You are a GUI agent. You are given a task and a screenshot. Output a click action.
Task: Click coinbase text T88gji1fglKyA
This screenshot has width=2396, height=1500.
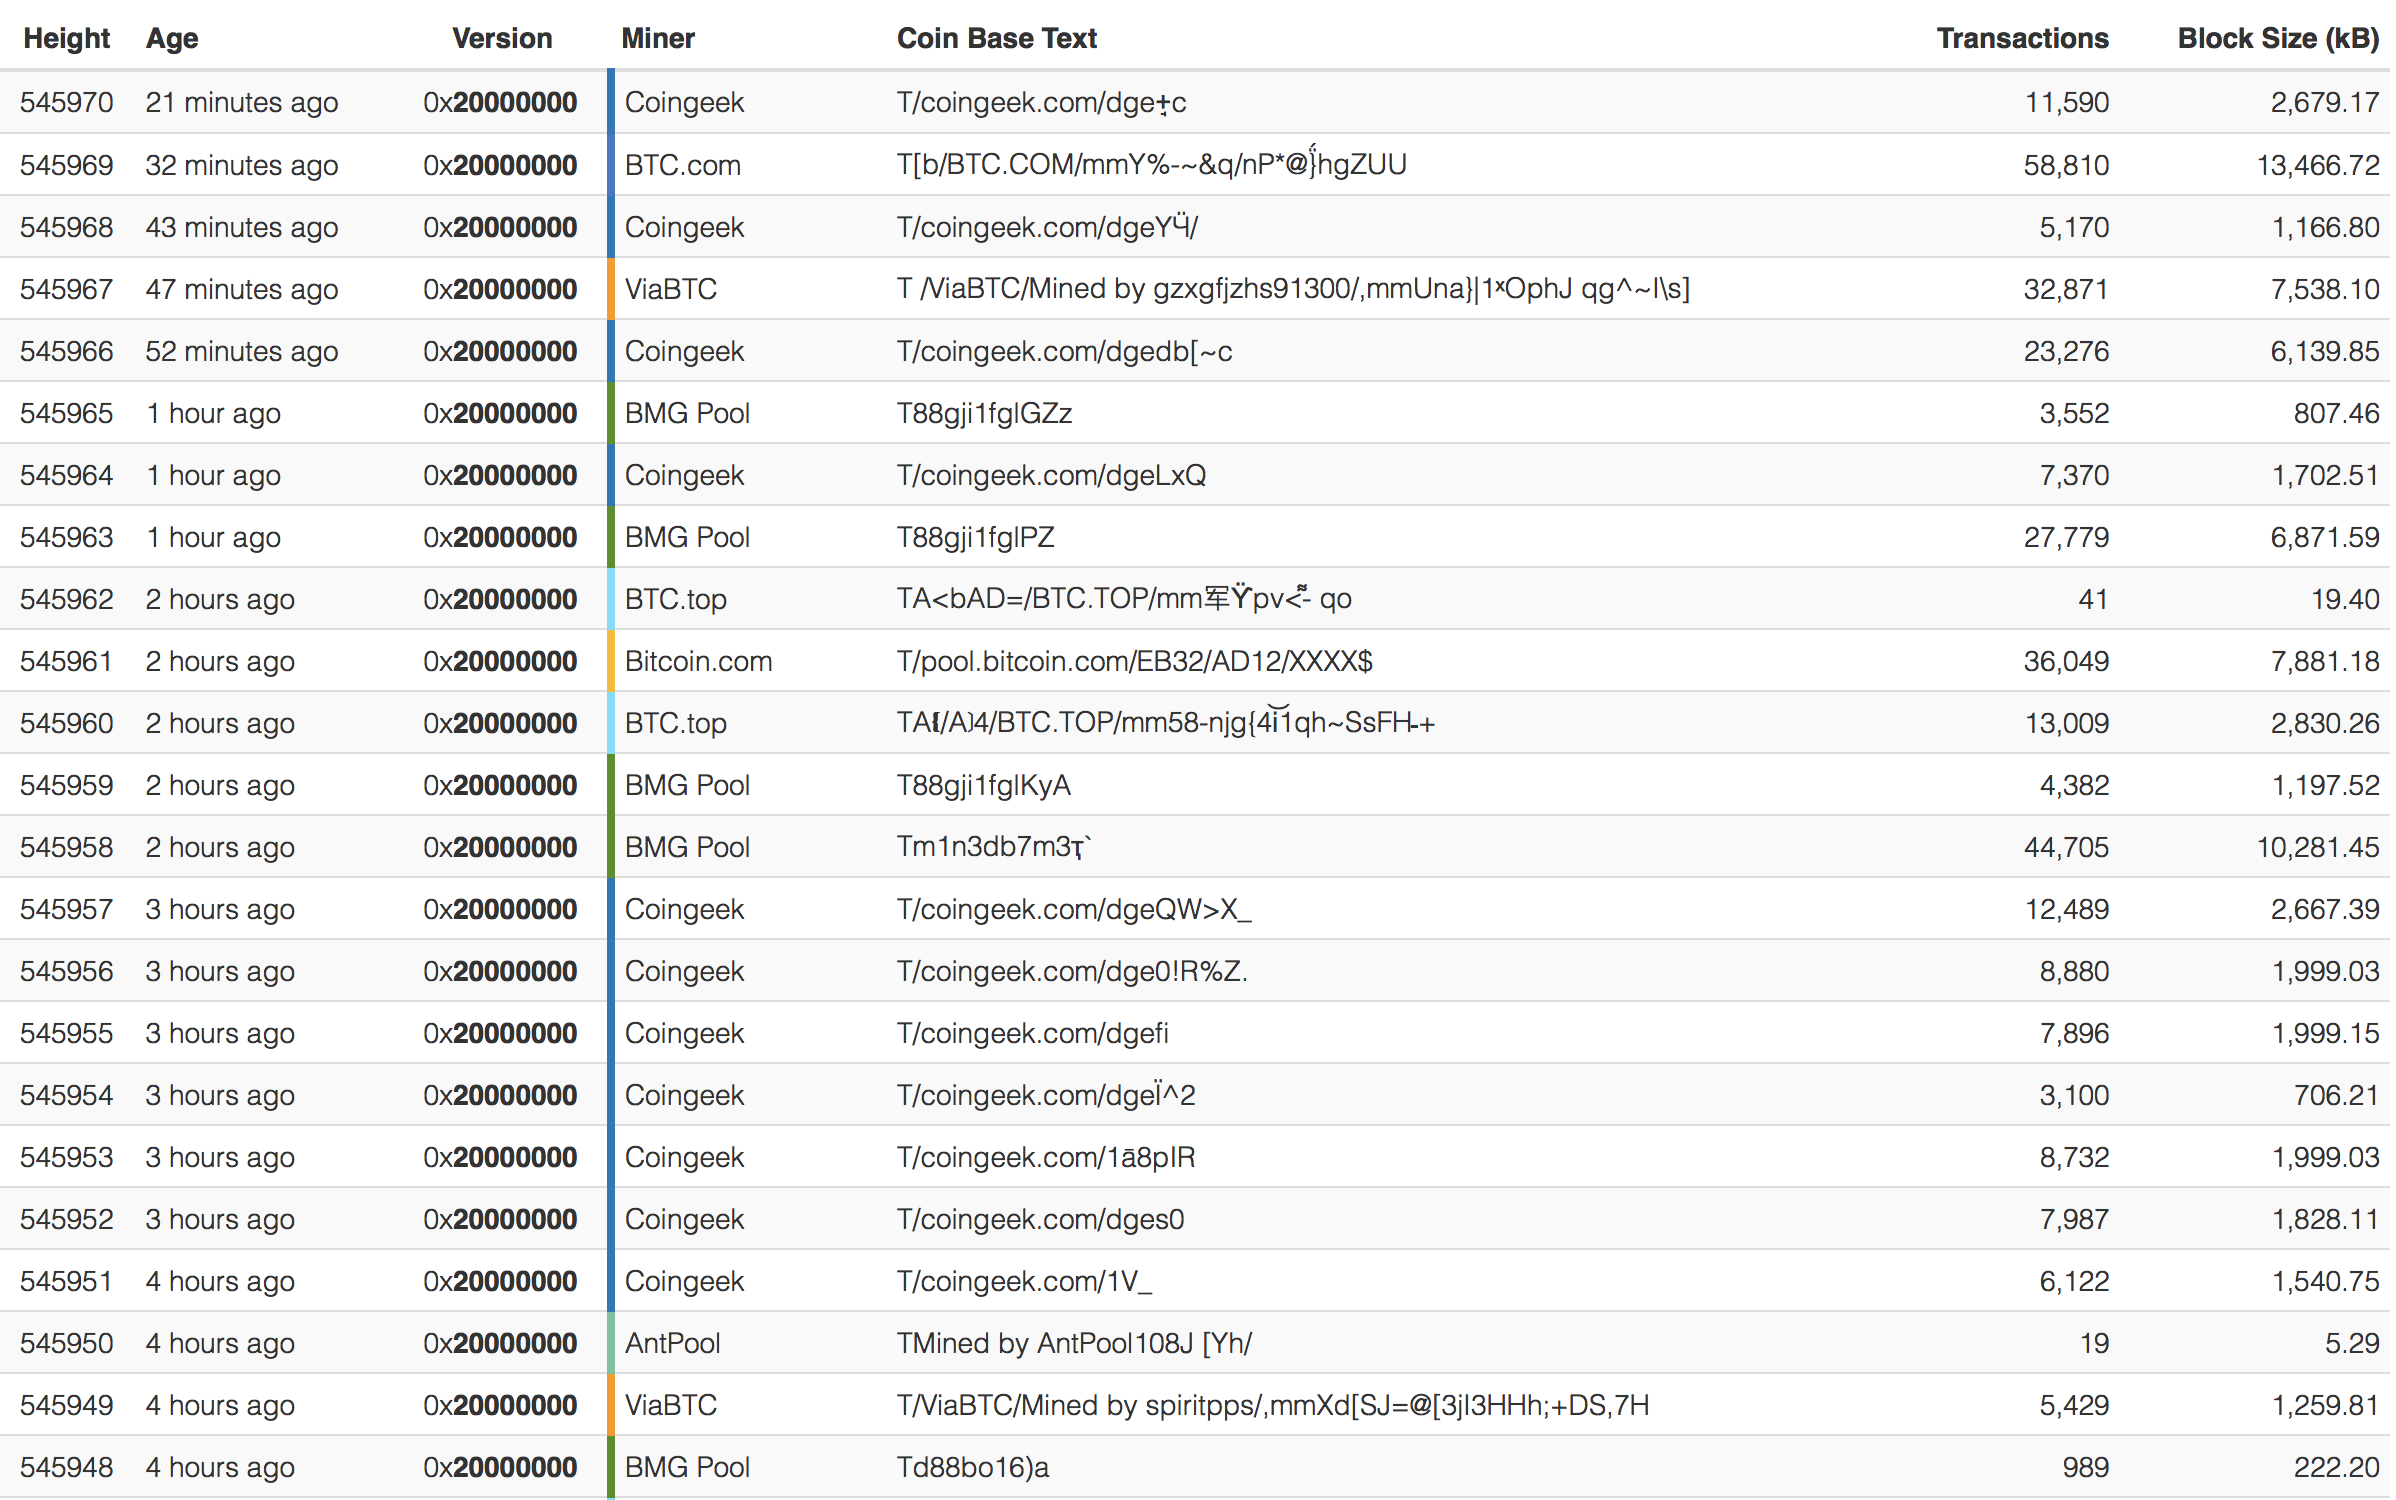[x=984, y=785]
